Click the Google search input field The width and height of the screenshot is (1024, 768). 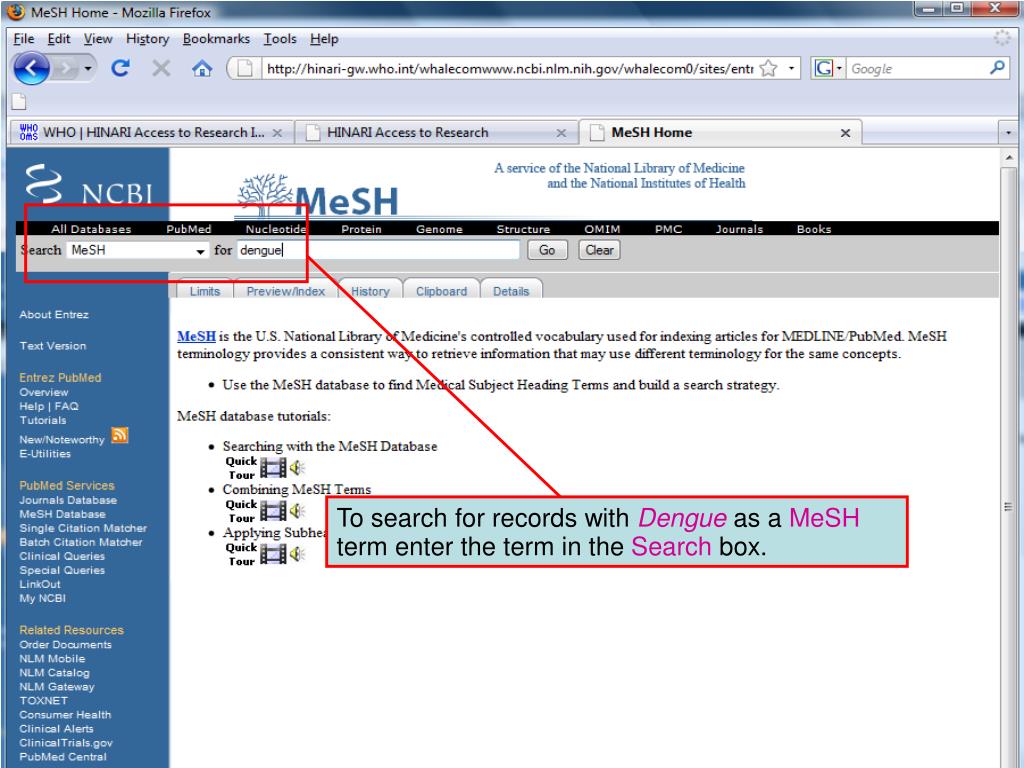pos(918,69)
